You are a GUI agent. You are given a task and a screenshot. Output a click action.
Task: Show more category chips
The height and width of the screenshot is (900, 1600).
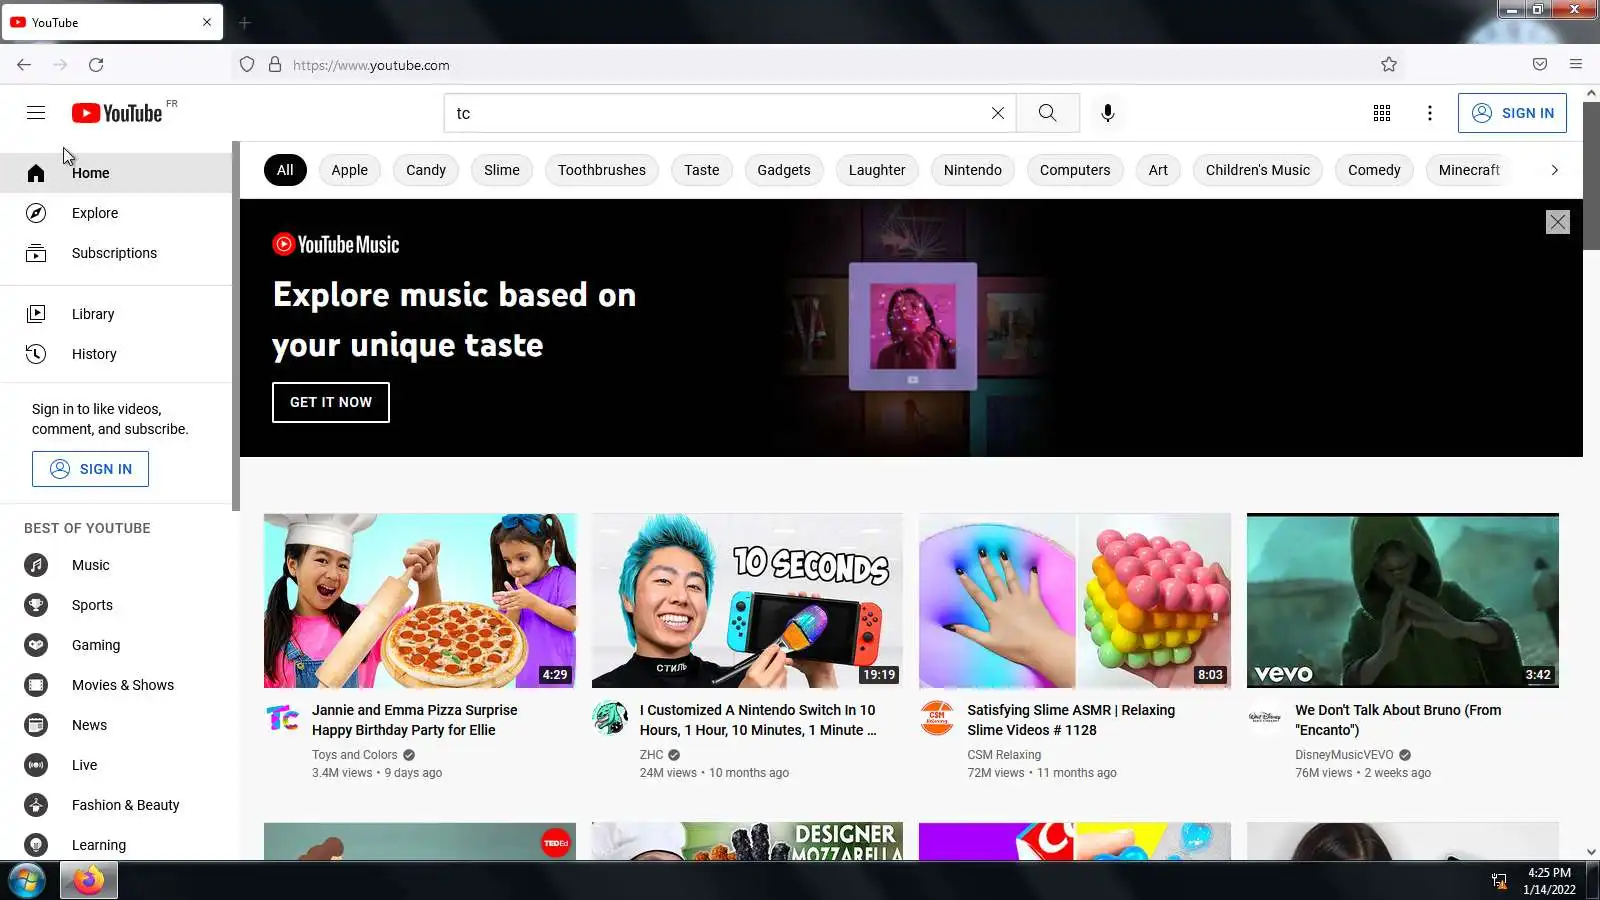(1554, 170)
